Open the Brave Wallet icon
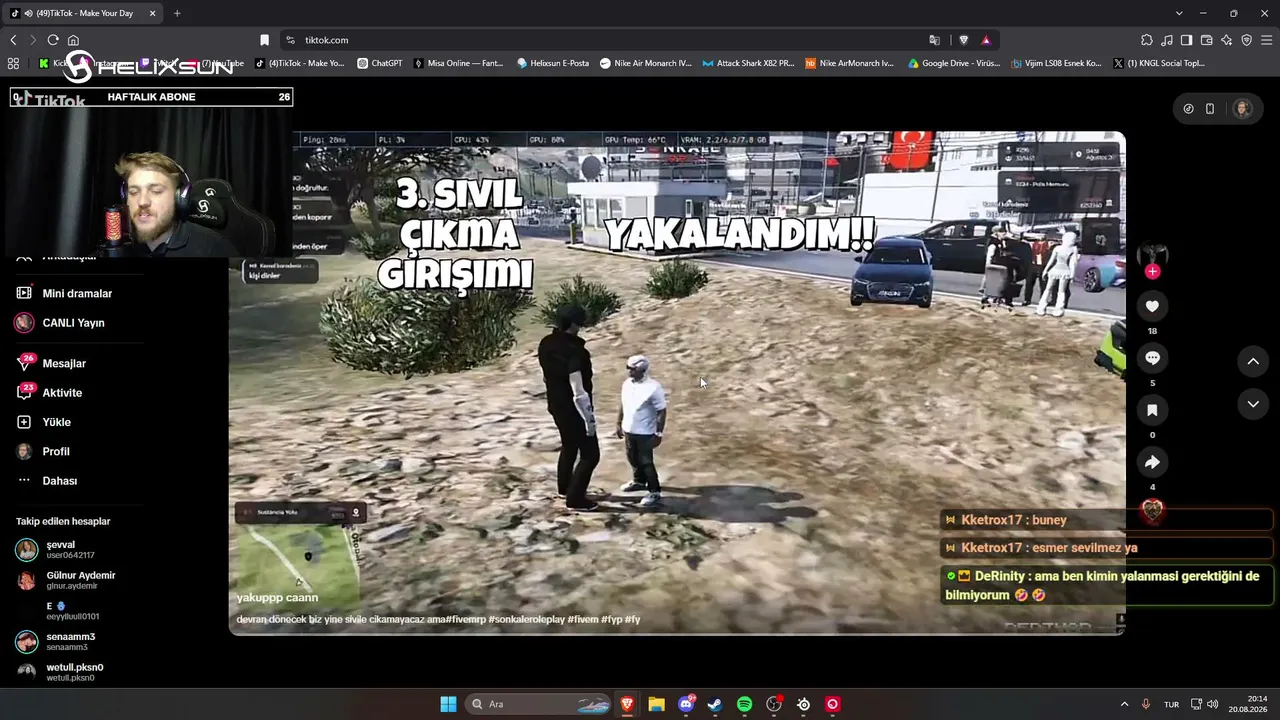1280x720 pixels. coord(1206,40)
